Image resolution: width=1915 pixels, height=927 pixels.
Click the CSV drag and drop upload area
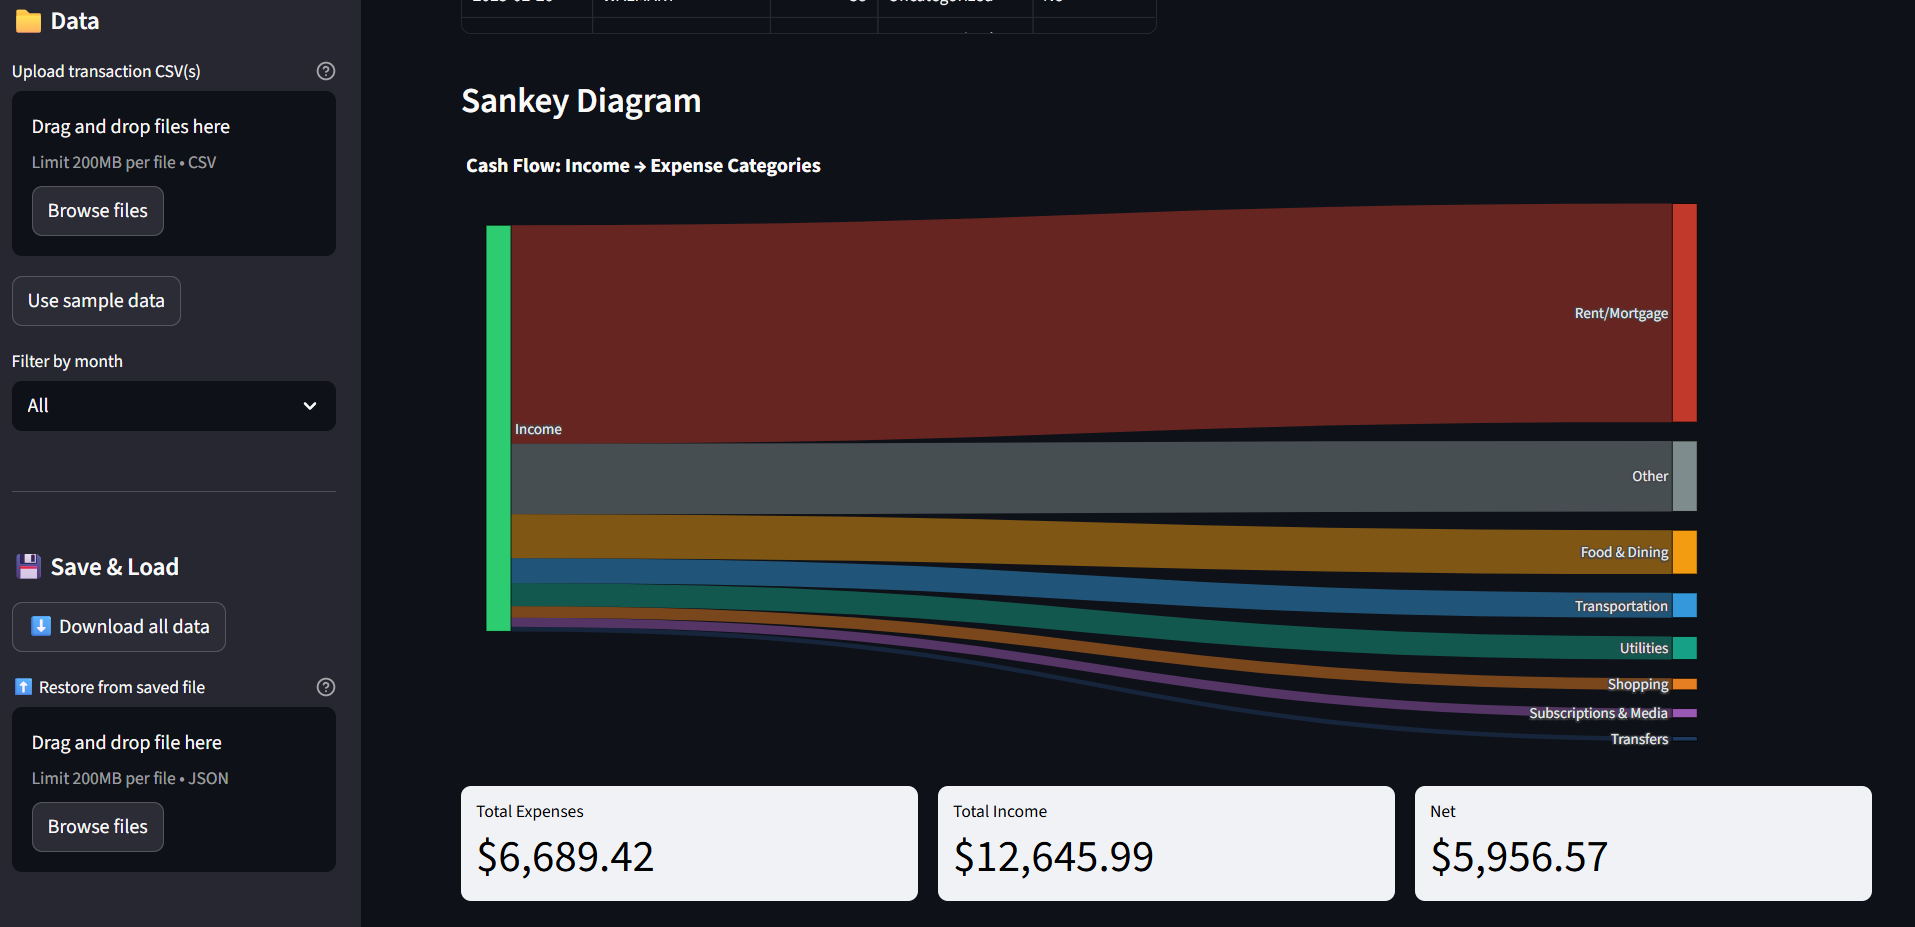(x=174, y=174)
